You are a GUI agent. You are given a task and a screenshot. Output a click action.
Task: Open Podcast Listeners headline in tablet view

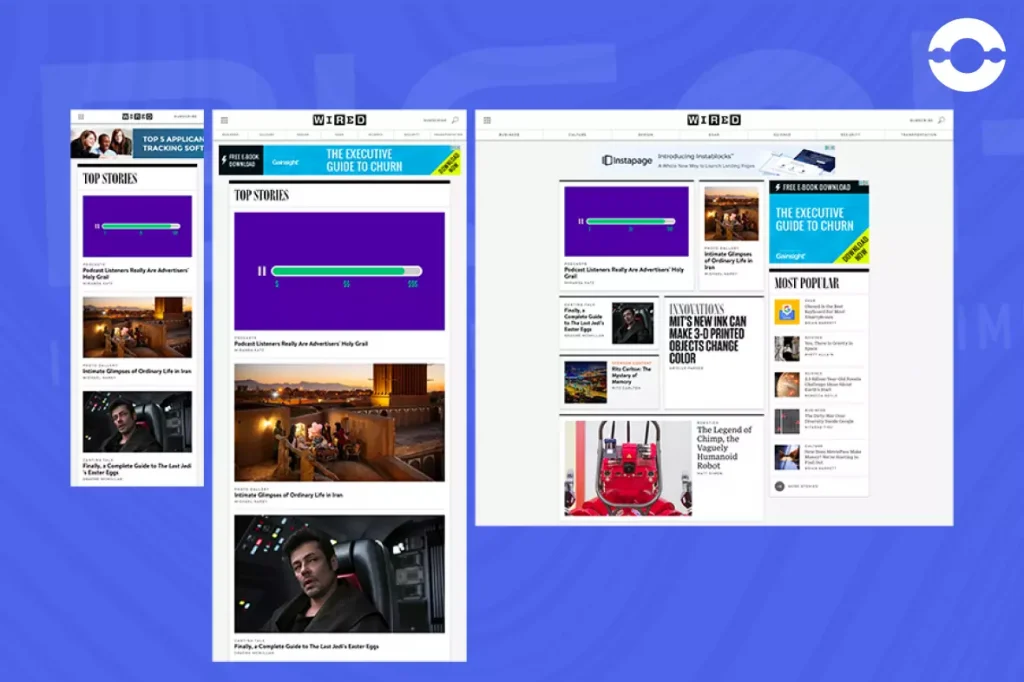coord(301,344)
